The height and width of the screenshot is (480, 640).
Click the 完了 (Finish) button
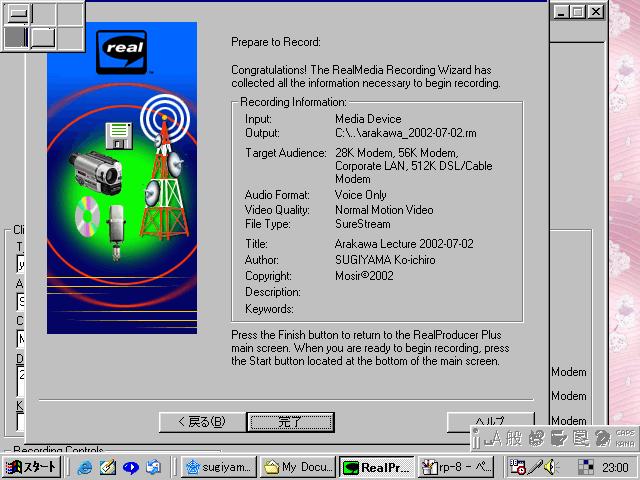click(x=291, y=422)
